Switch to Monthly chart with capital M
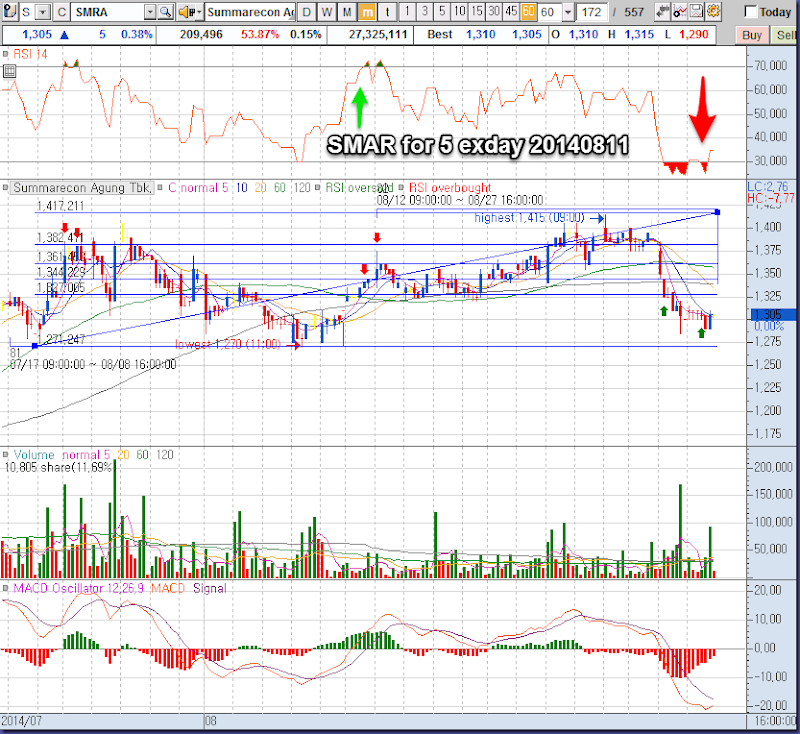The width and height of the screenshot is (800, 734). 347,12
